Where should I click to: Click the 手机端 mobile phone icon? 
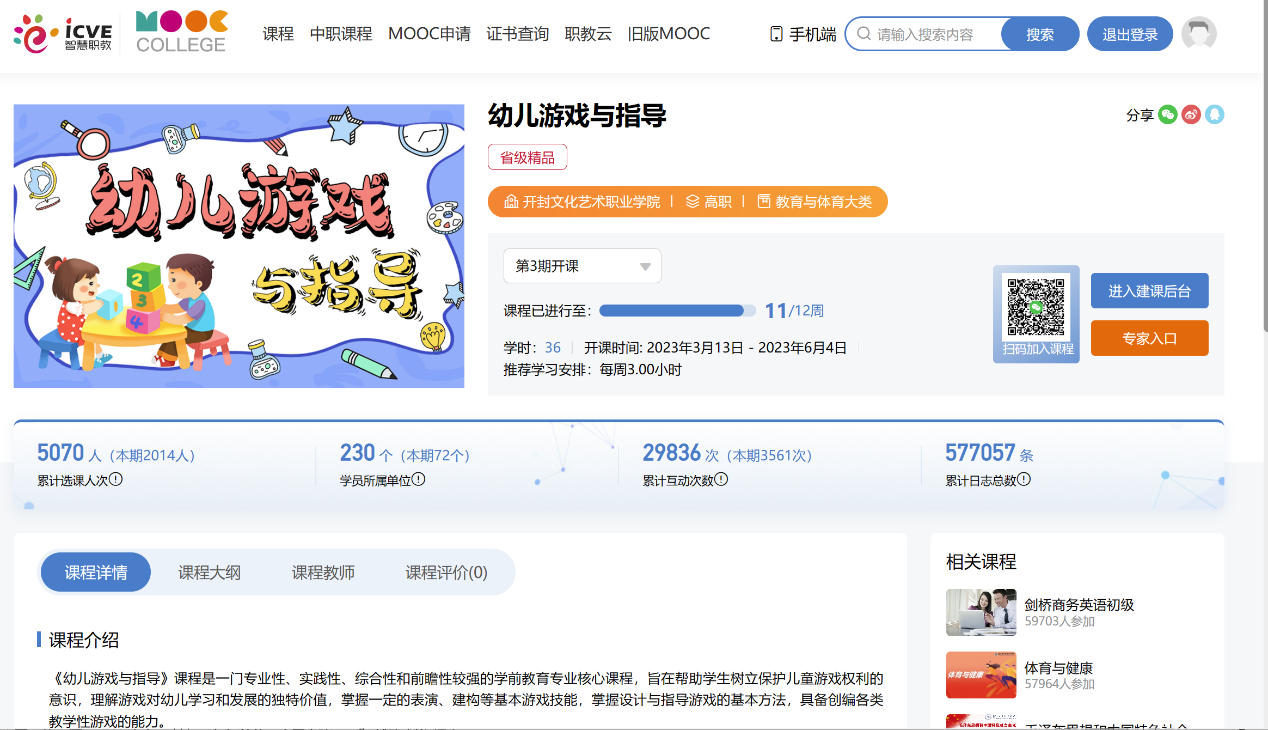[776, 34]
